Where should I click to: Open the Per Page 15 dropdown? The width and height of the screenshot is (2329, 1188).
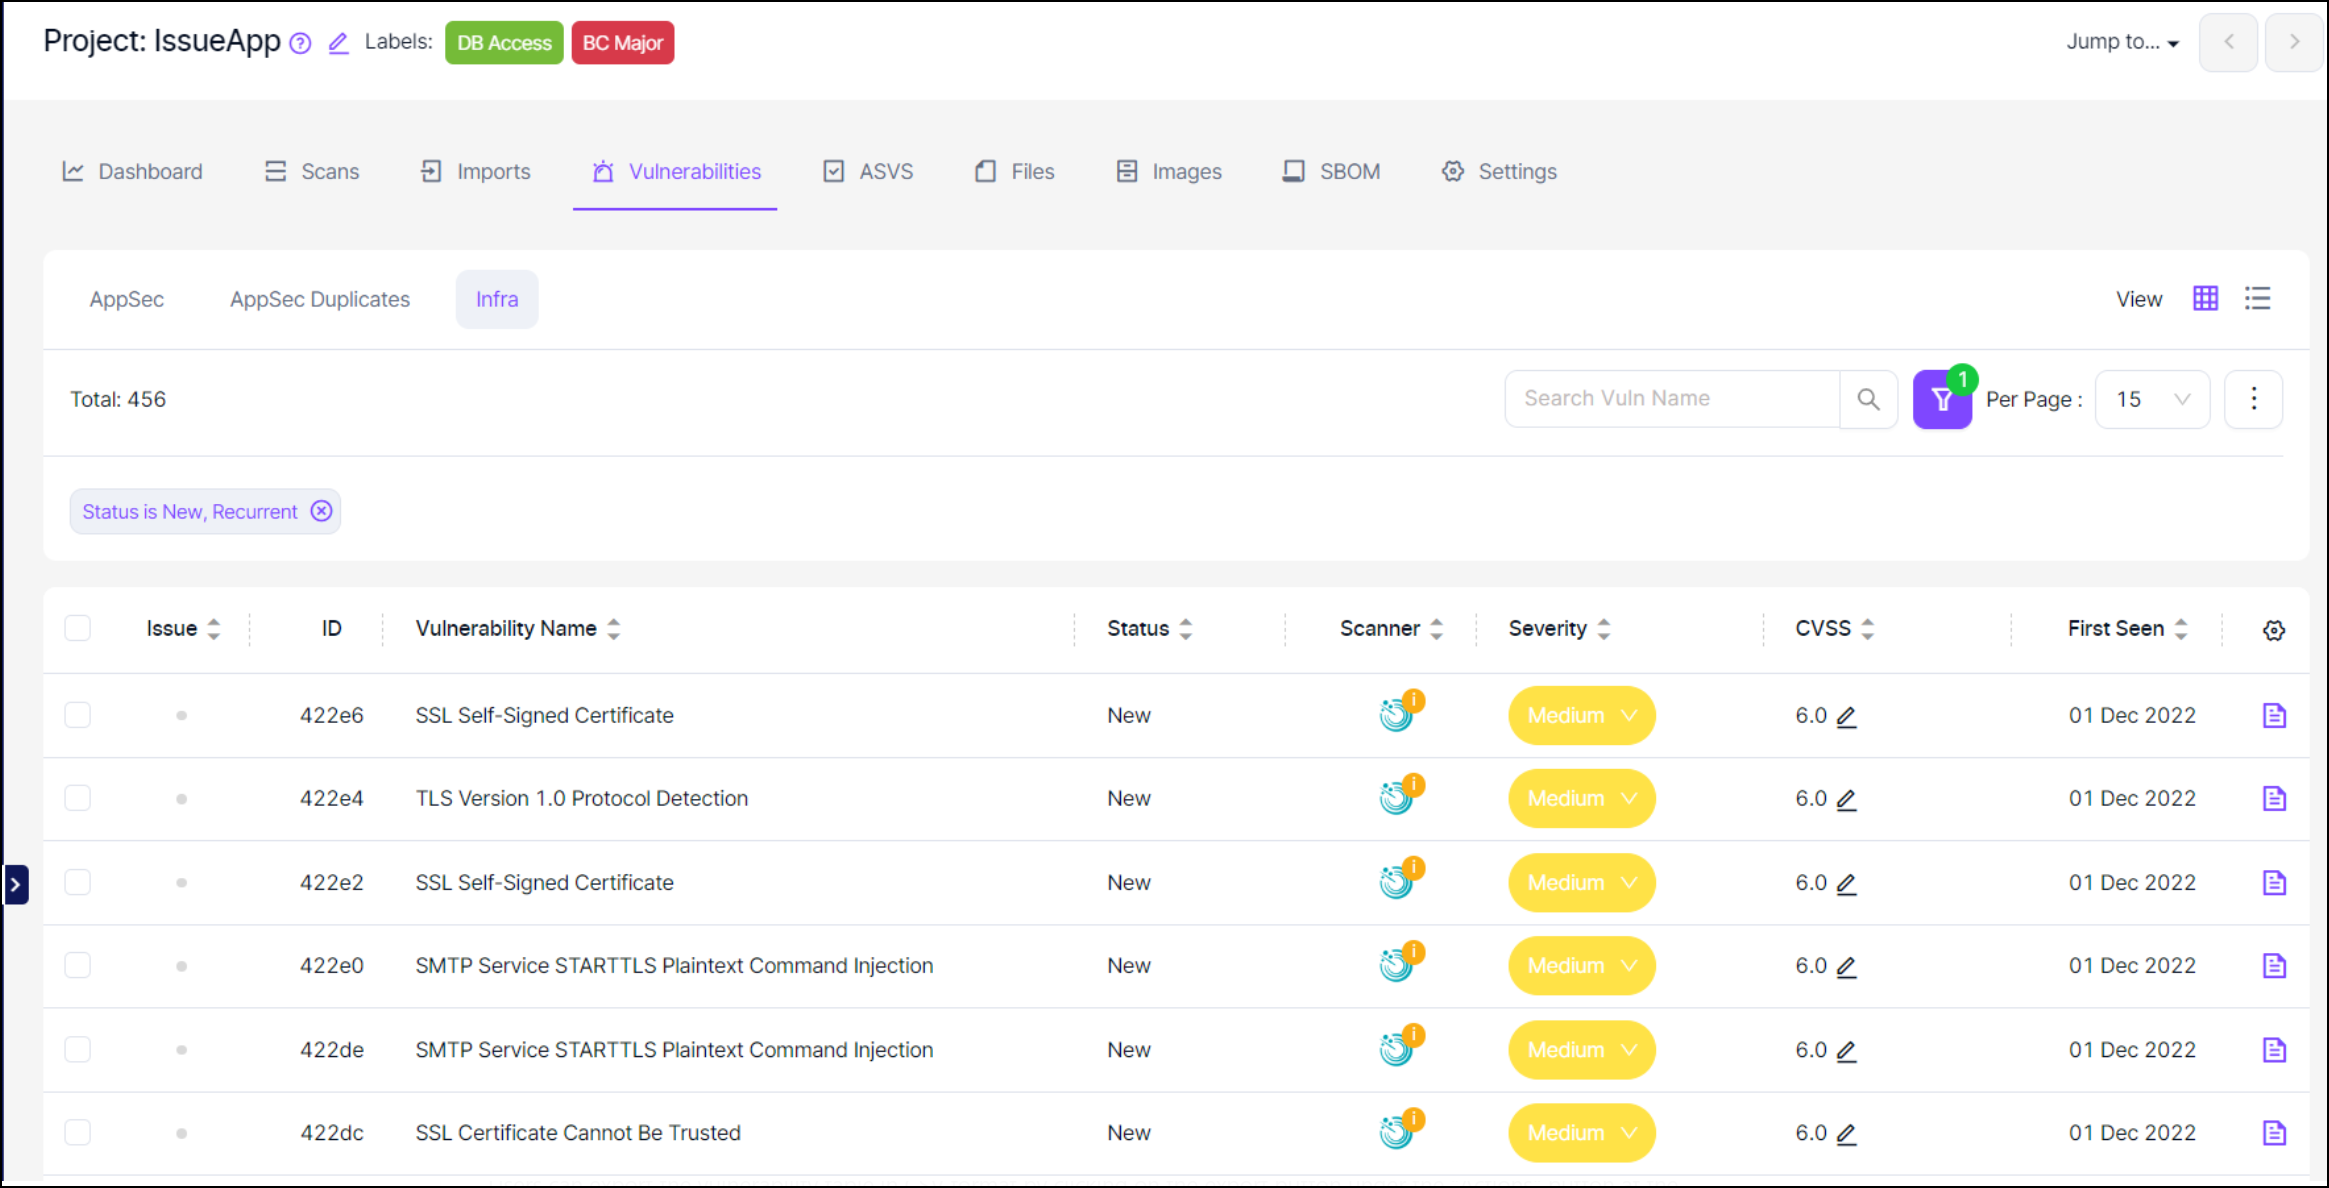pyautogui.click(x=2151, y=399)
